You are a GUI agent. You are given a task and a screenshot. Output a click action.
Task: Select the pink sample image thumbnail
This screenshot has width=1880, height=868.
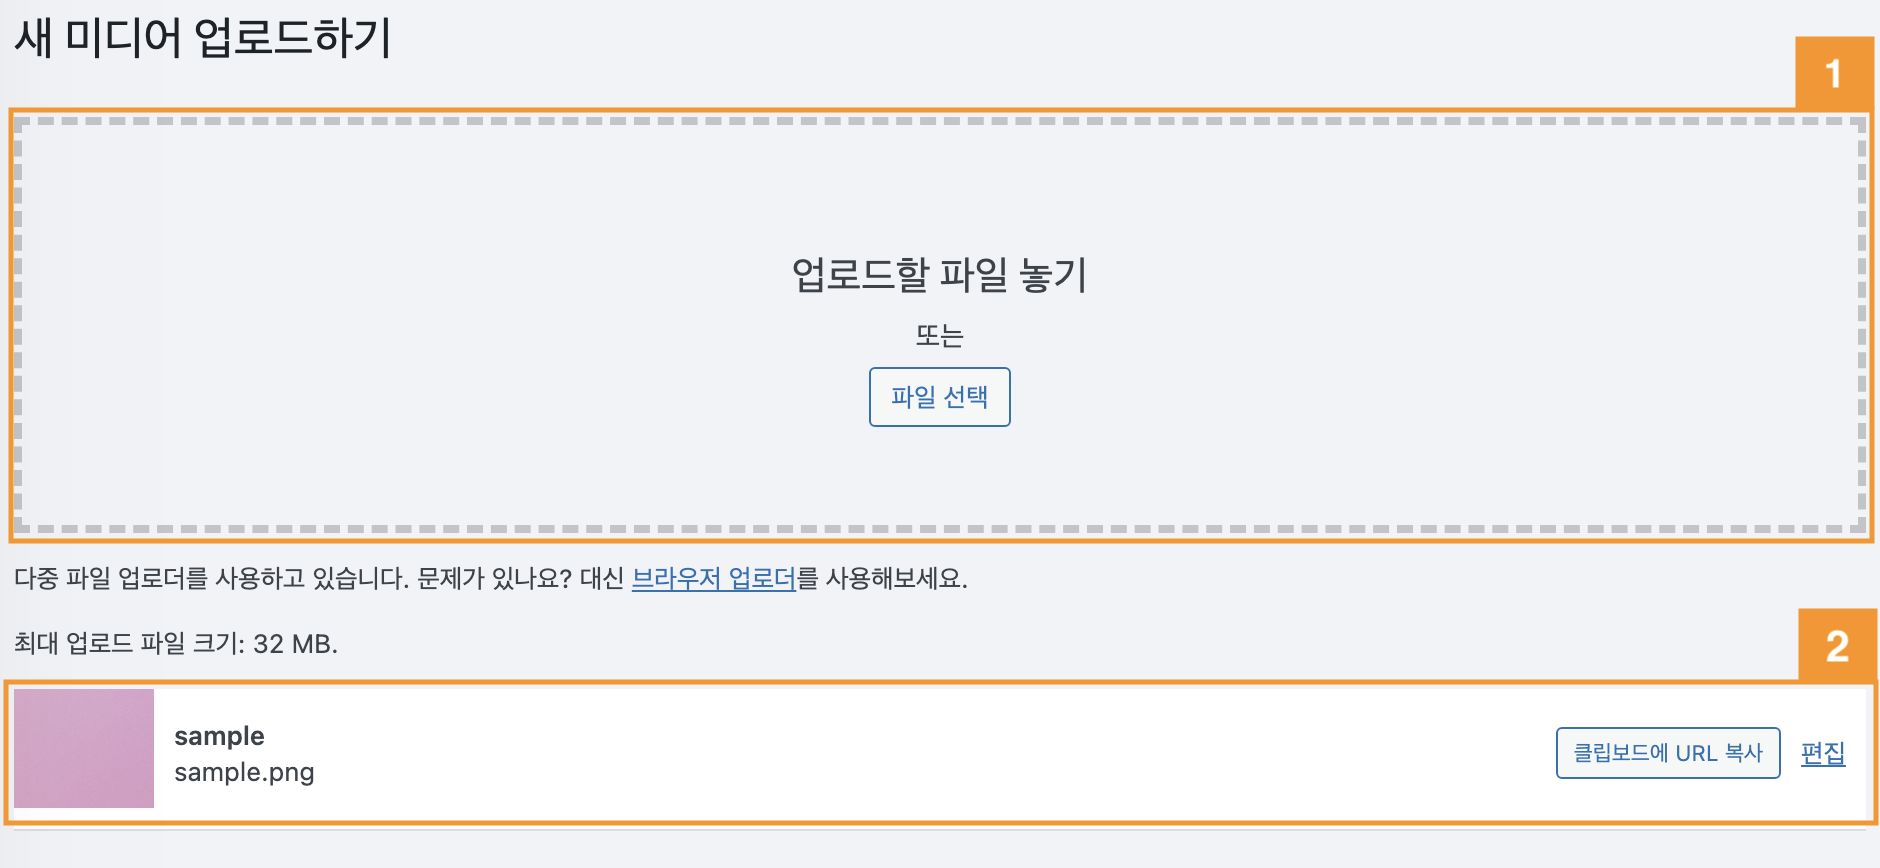84,748
